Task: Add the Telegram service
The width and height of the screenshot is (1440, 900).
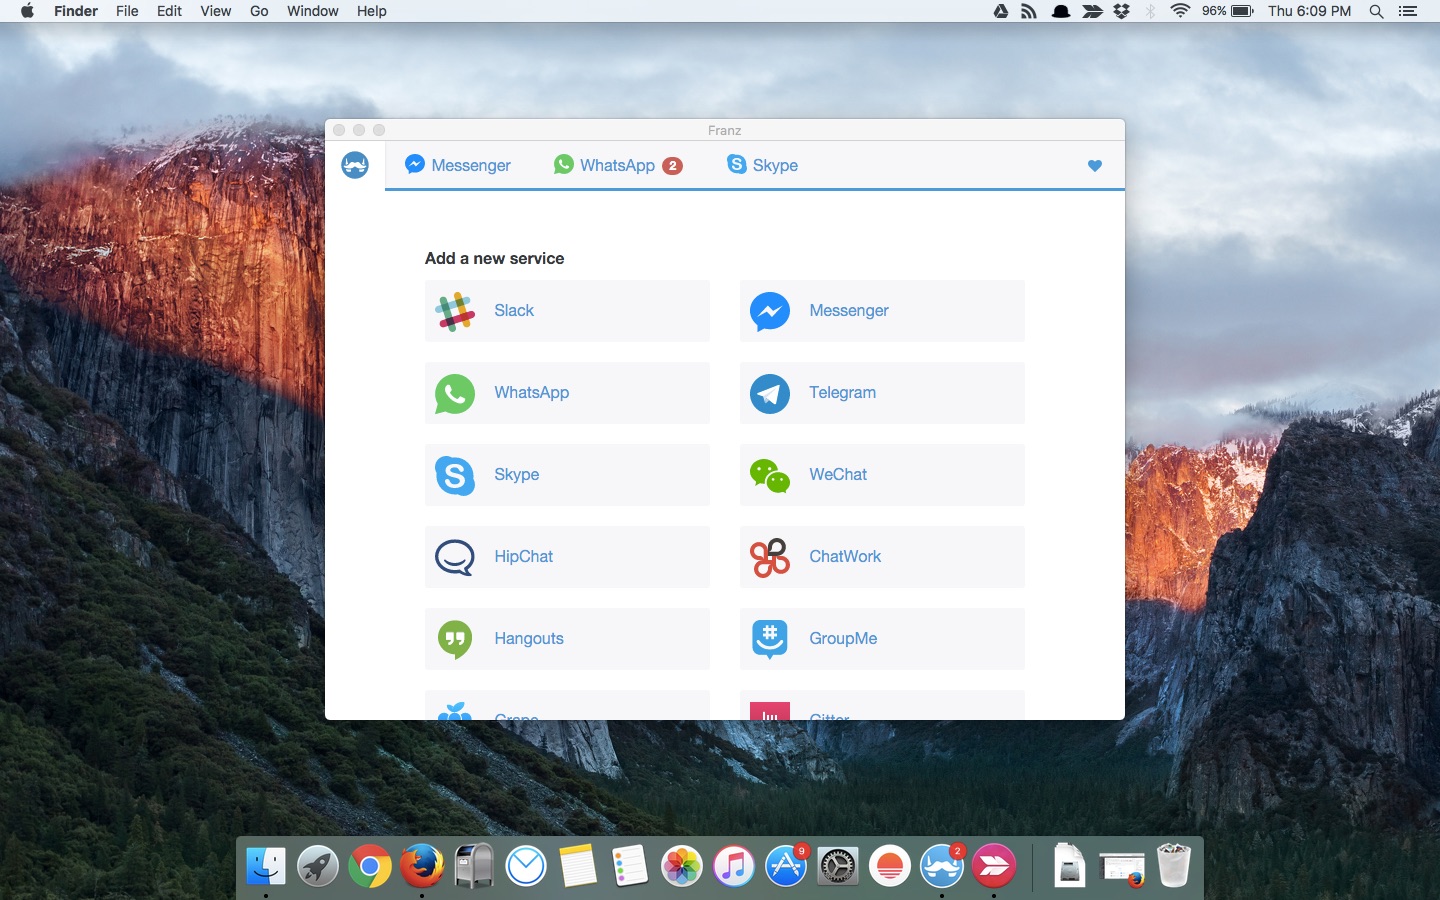Action: coord(882,393)
